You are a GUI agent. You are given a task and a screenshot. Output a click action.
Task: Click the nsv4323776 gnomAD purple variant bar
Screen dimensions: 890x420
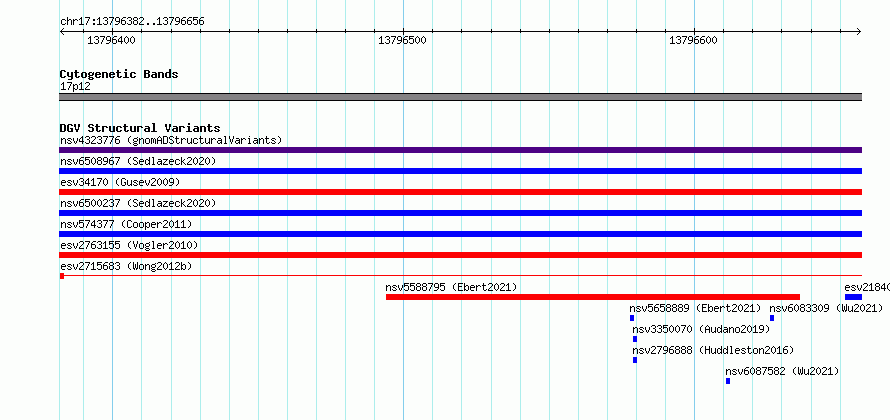(460, 150)
